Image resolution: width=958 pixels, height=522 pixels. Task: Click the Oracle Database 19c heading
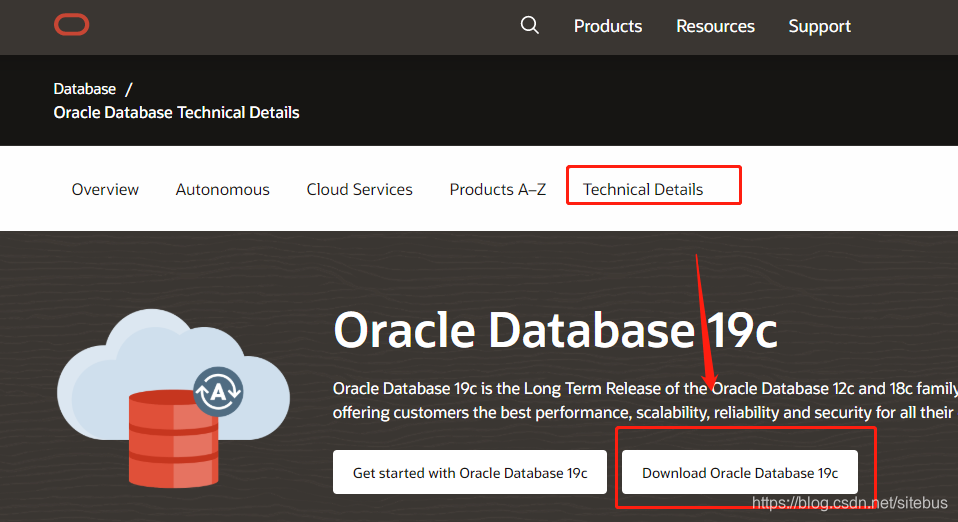click(555, 331)
